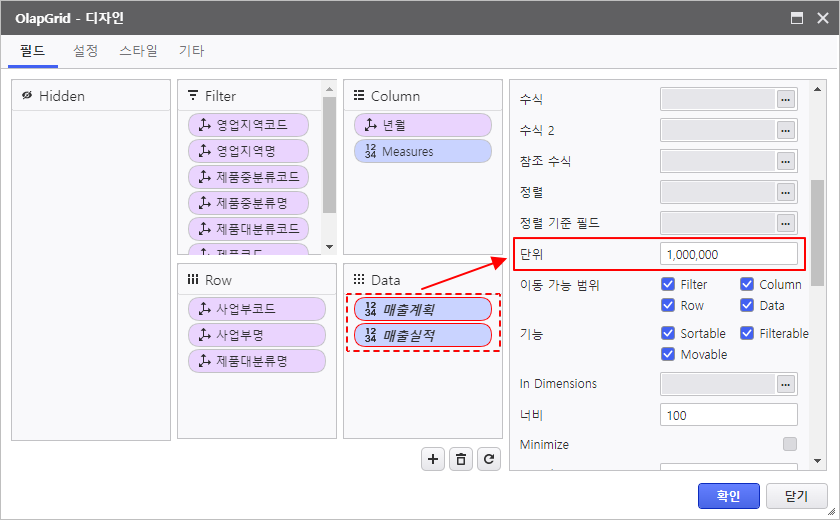
Task: Toggle the Sortable checkbox
Action: pos(668,334)
